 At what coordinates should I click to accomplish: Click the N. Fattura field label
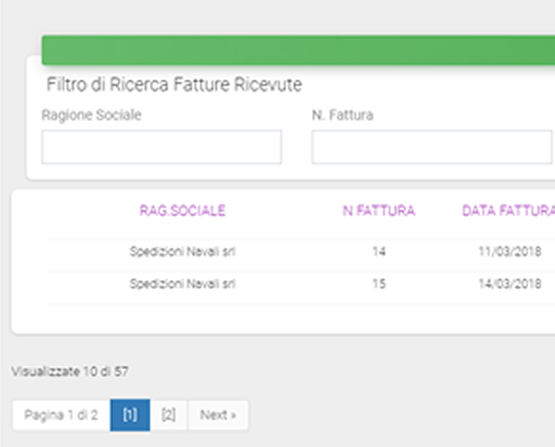pyautogui.click(x=343, y=115)
